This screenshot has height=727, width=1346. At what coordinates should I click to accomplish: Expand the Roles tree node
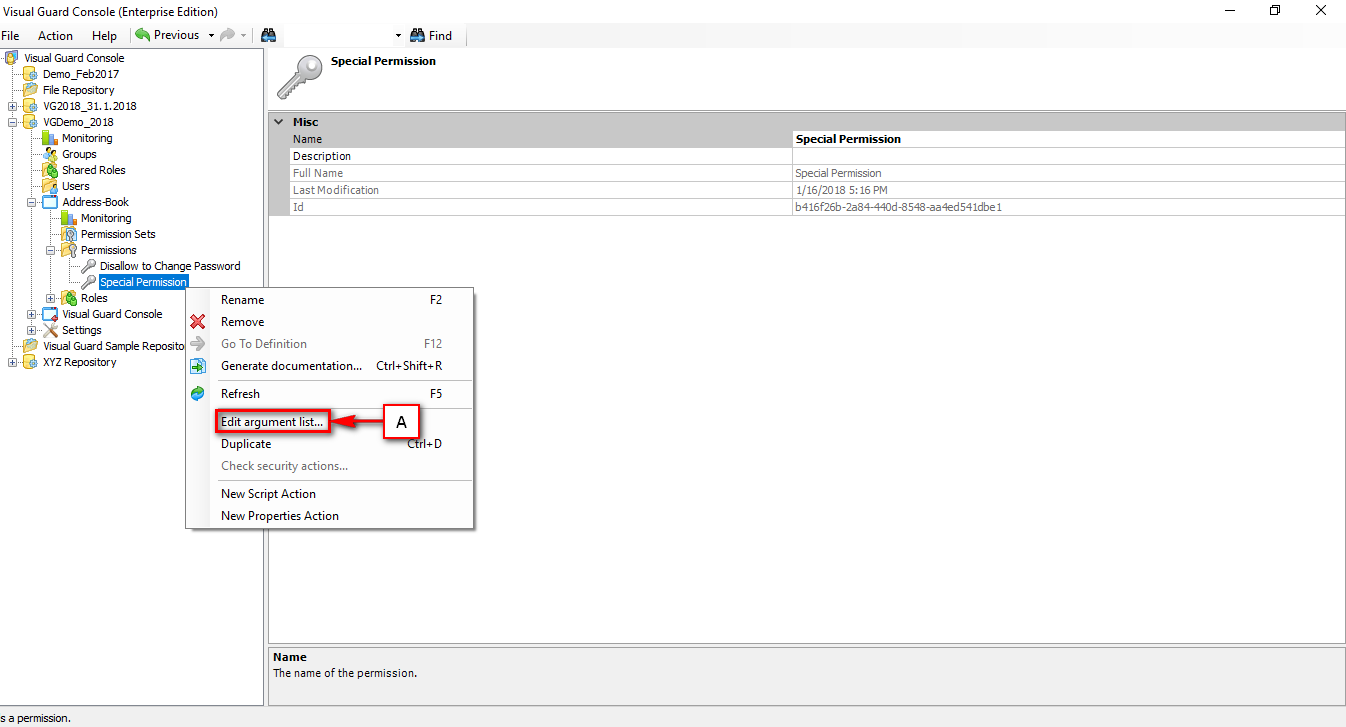coord(50,298)
